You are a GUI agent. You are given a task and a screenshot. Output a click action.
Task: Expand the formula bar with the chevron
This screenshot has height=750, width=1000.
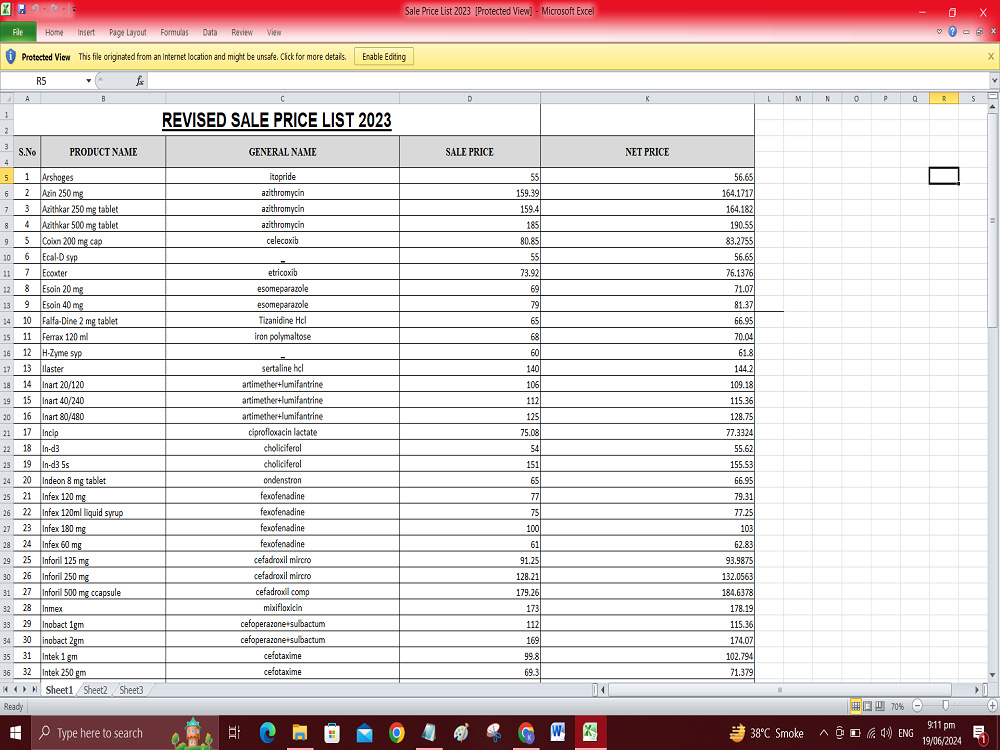(x=994, y=81)
